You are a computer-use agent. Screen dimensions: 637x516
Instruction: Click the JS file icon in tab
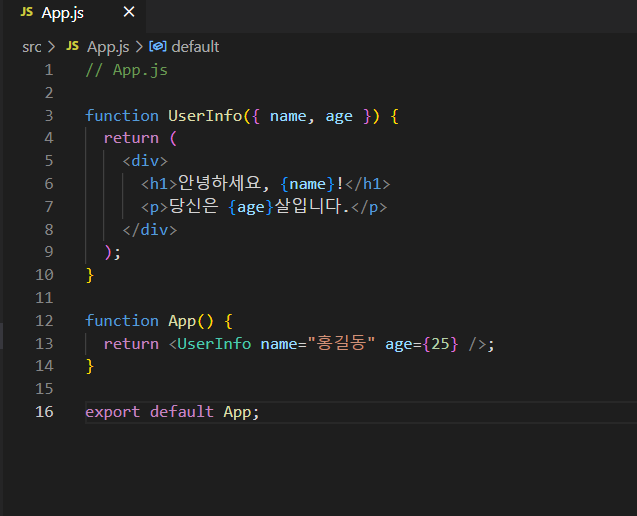point(26,12)
